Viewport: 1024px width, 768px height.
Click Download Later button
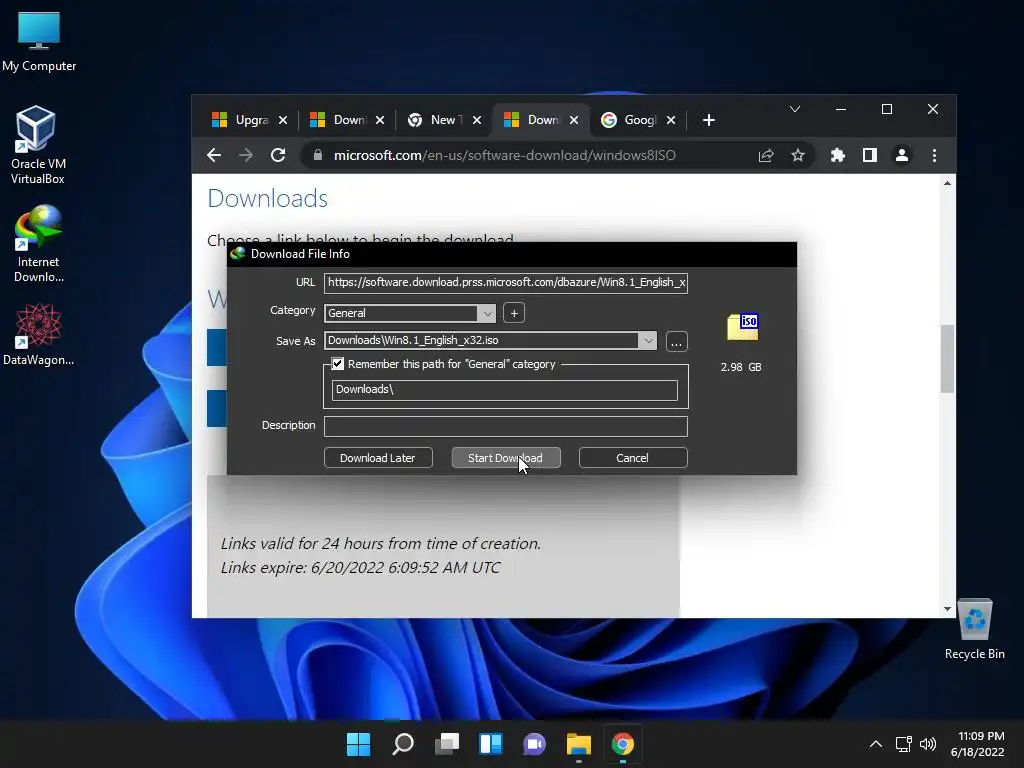[x=378, y=458]
